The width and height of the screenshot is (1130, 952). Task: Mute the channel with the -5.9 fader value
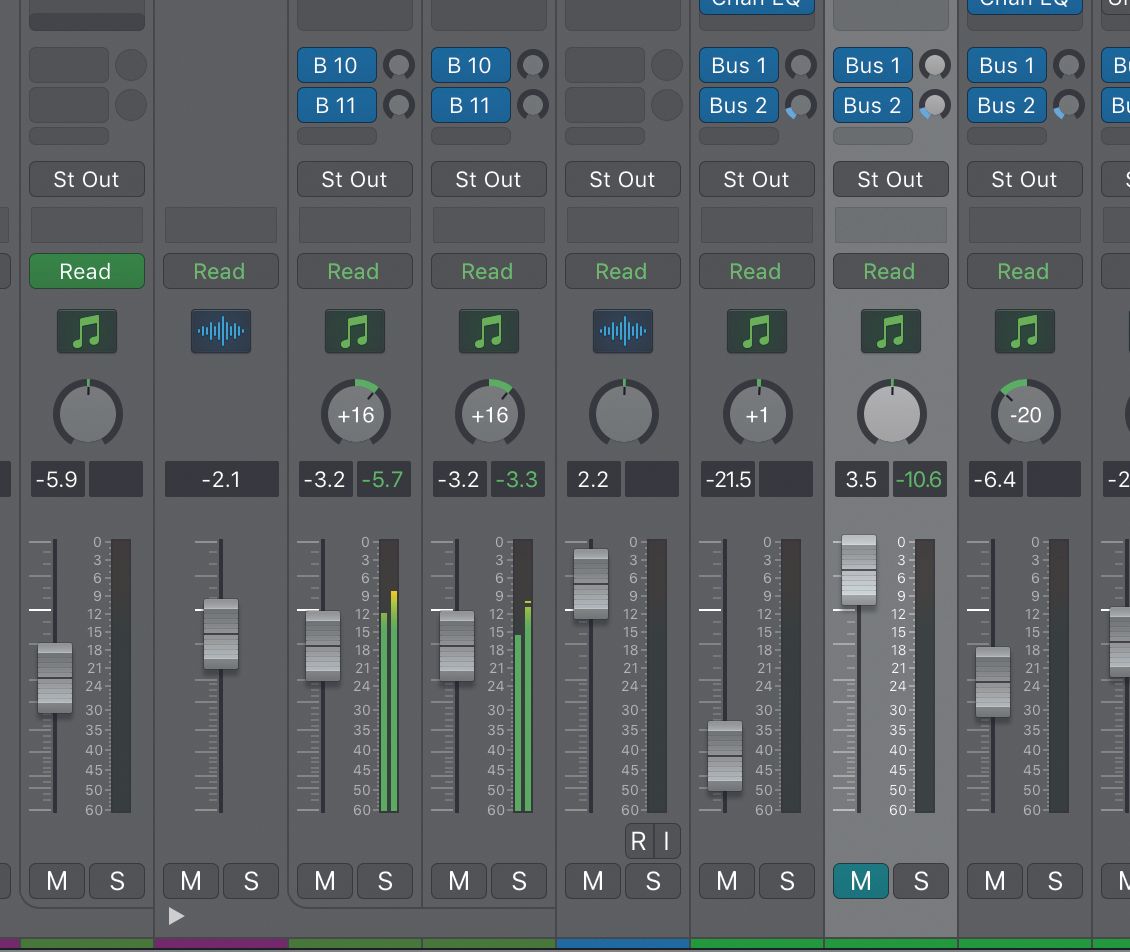57,881
